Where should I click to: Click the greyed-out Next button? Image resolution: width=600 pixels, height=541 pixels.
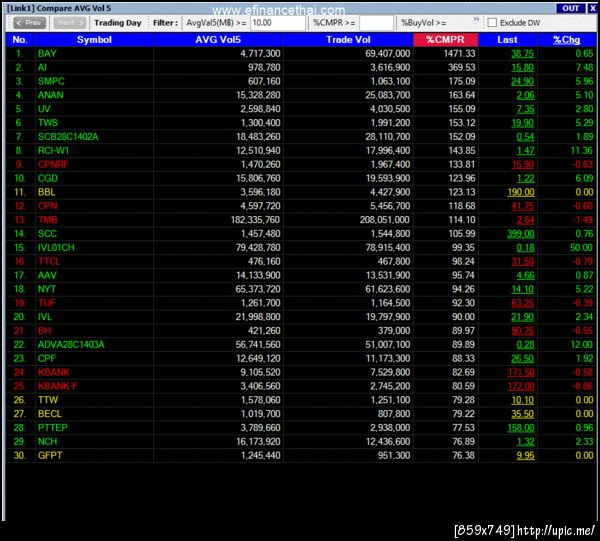coord(70,23)
